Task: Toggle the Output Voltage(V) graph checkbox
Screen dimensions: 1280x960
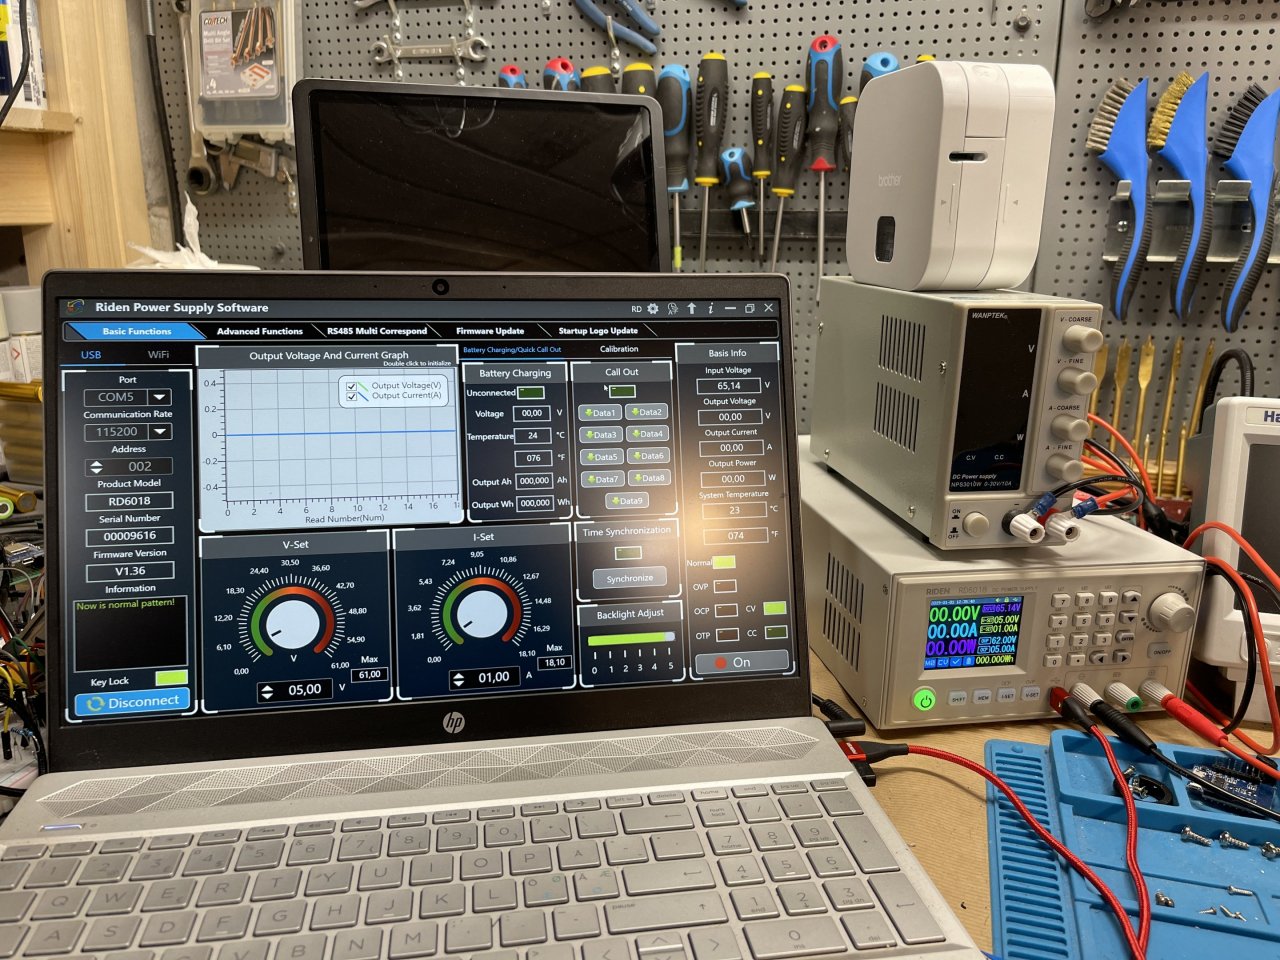Action: click(352, 385)
